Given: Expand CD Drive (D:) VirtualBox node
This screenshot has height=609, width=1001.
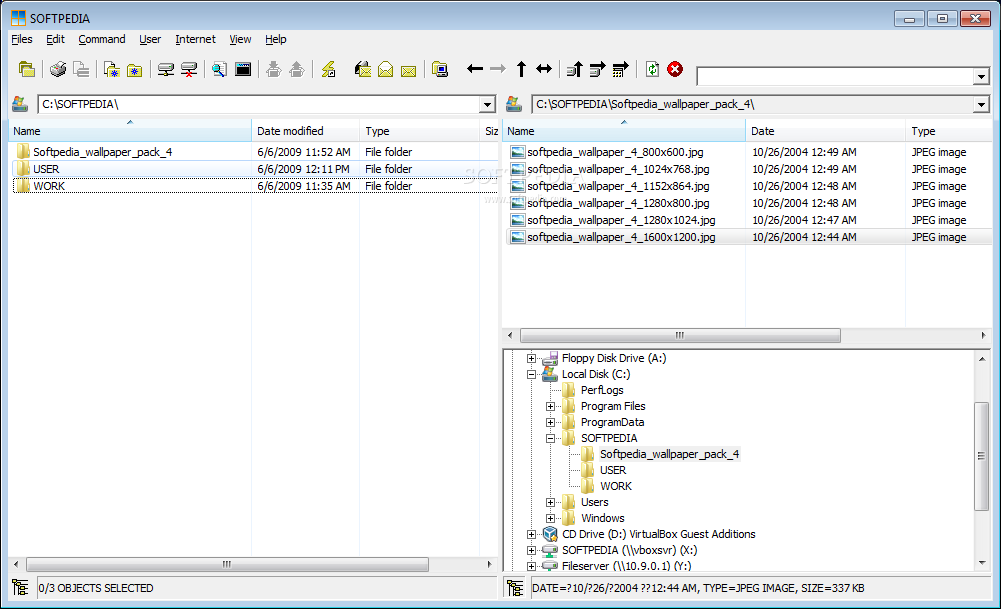Looking at the screenshot, I should [531, 534].
